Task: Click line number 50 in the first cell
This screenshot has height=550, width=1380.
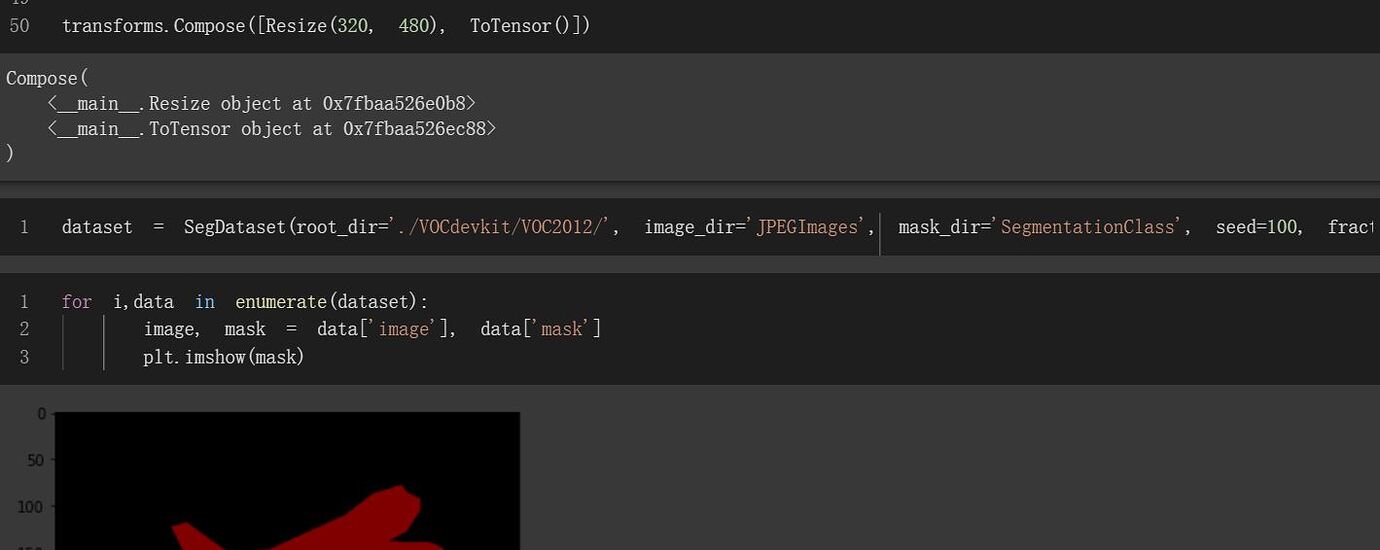Action: click(19, 26)
